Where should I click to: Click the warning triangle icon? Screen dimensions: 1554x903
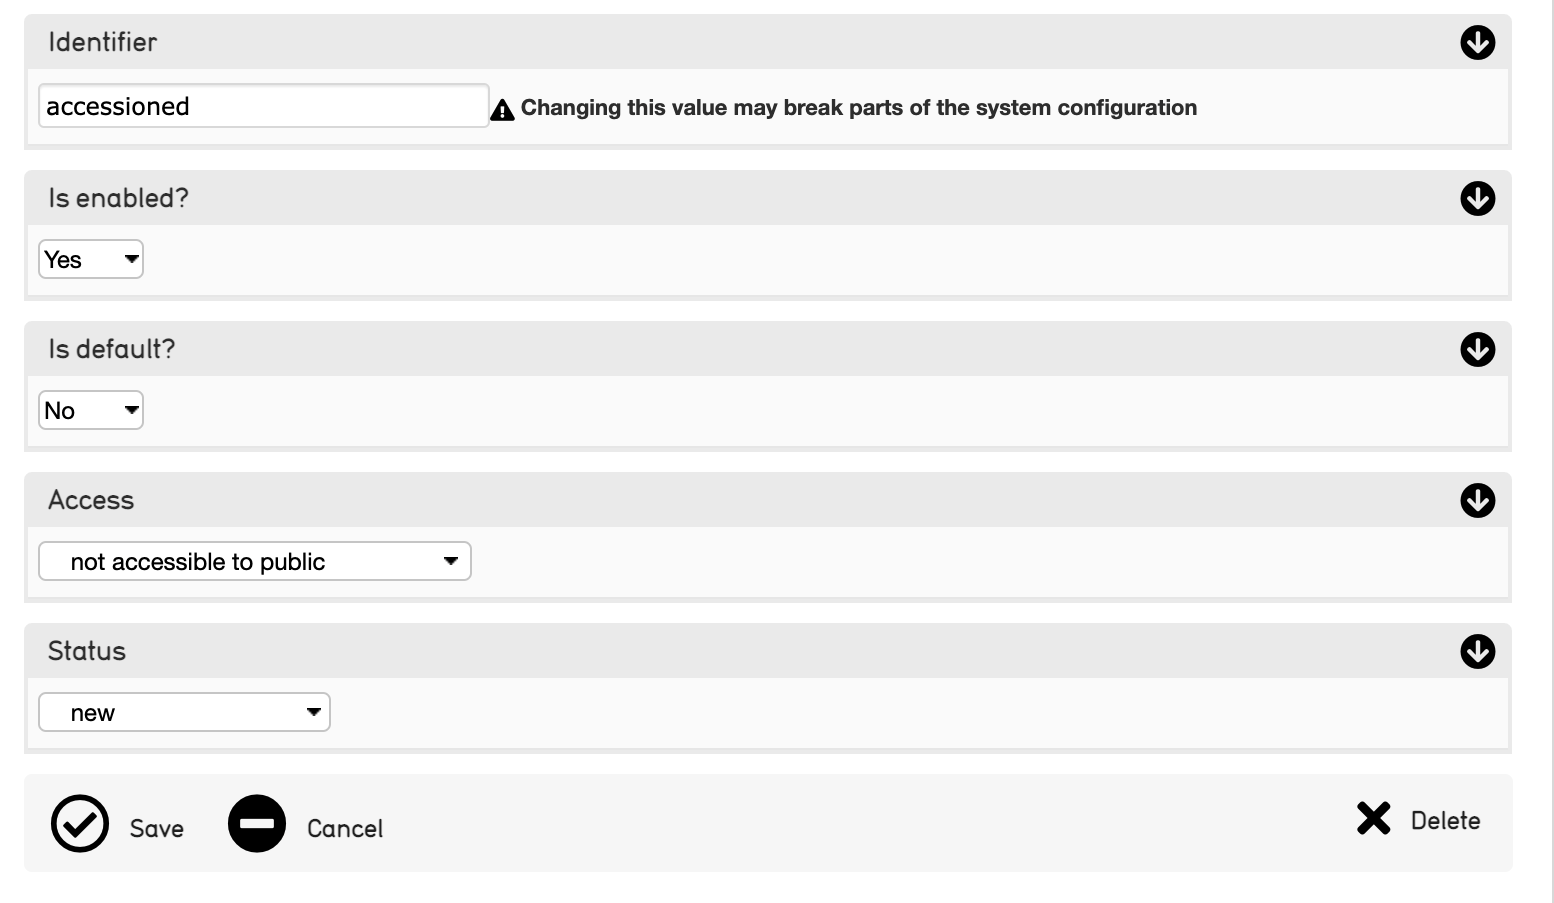[503, 110]
